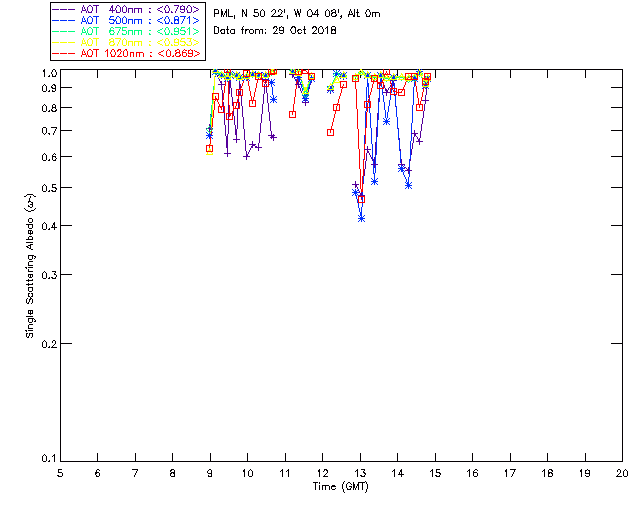Click the AOT 1020nm legend entry
Image resolution: width=640 pixels, height=512 pixels.
click(127, 53)
